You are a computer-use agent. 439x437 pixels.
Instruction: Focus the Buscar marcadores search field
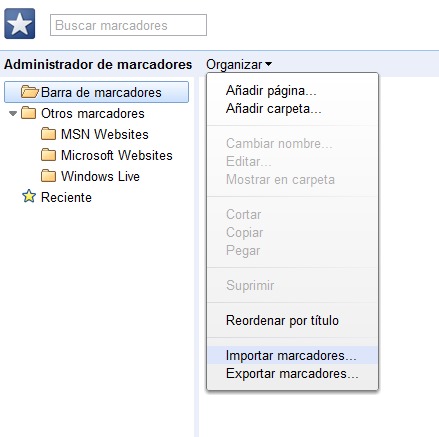pos(128,25)
